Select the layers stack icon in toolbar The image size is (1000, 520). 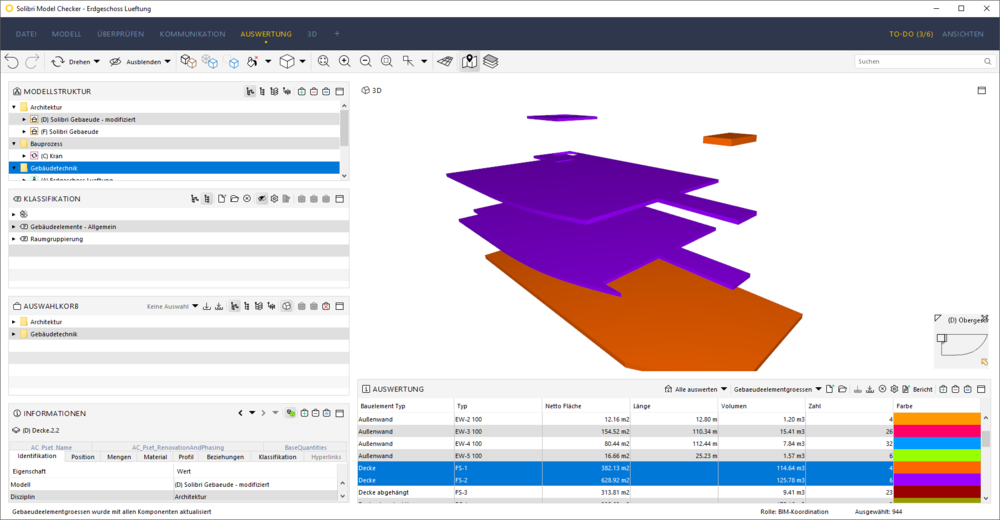(x=491, y=61)
